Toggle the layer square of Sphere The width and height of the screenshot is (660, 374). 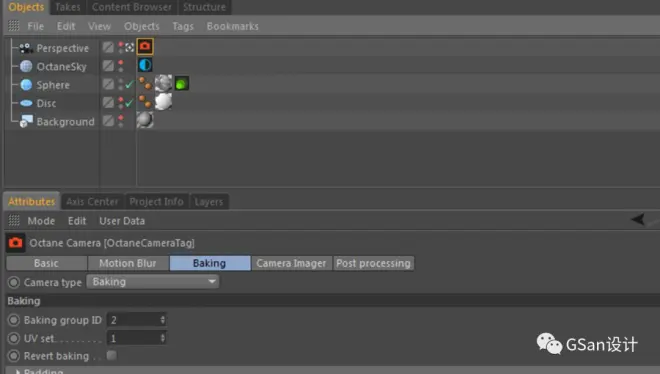[x=108, y=84]
